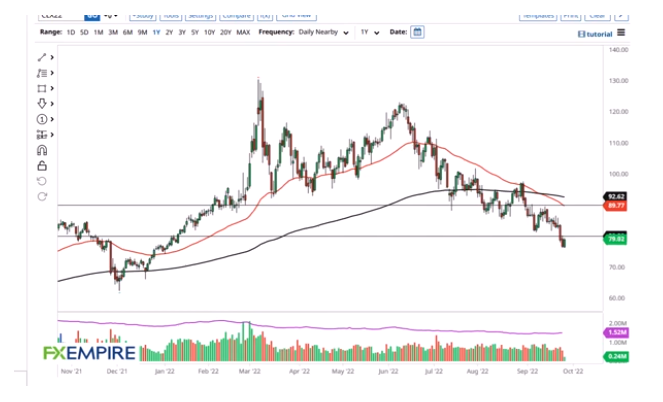
Task: Click the Compare toolbar button
Action: click(x=236, y=16)
